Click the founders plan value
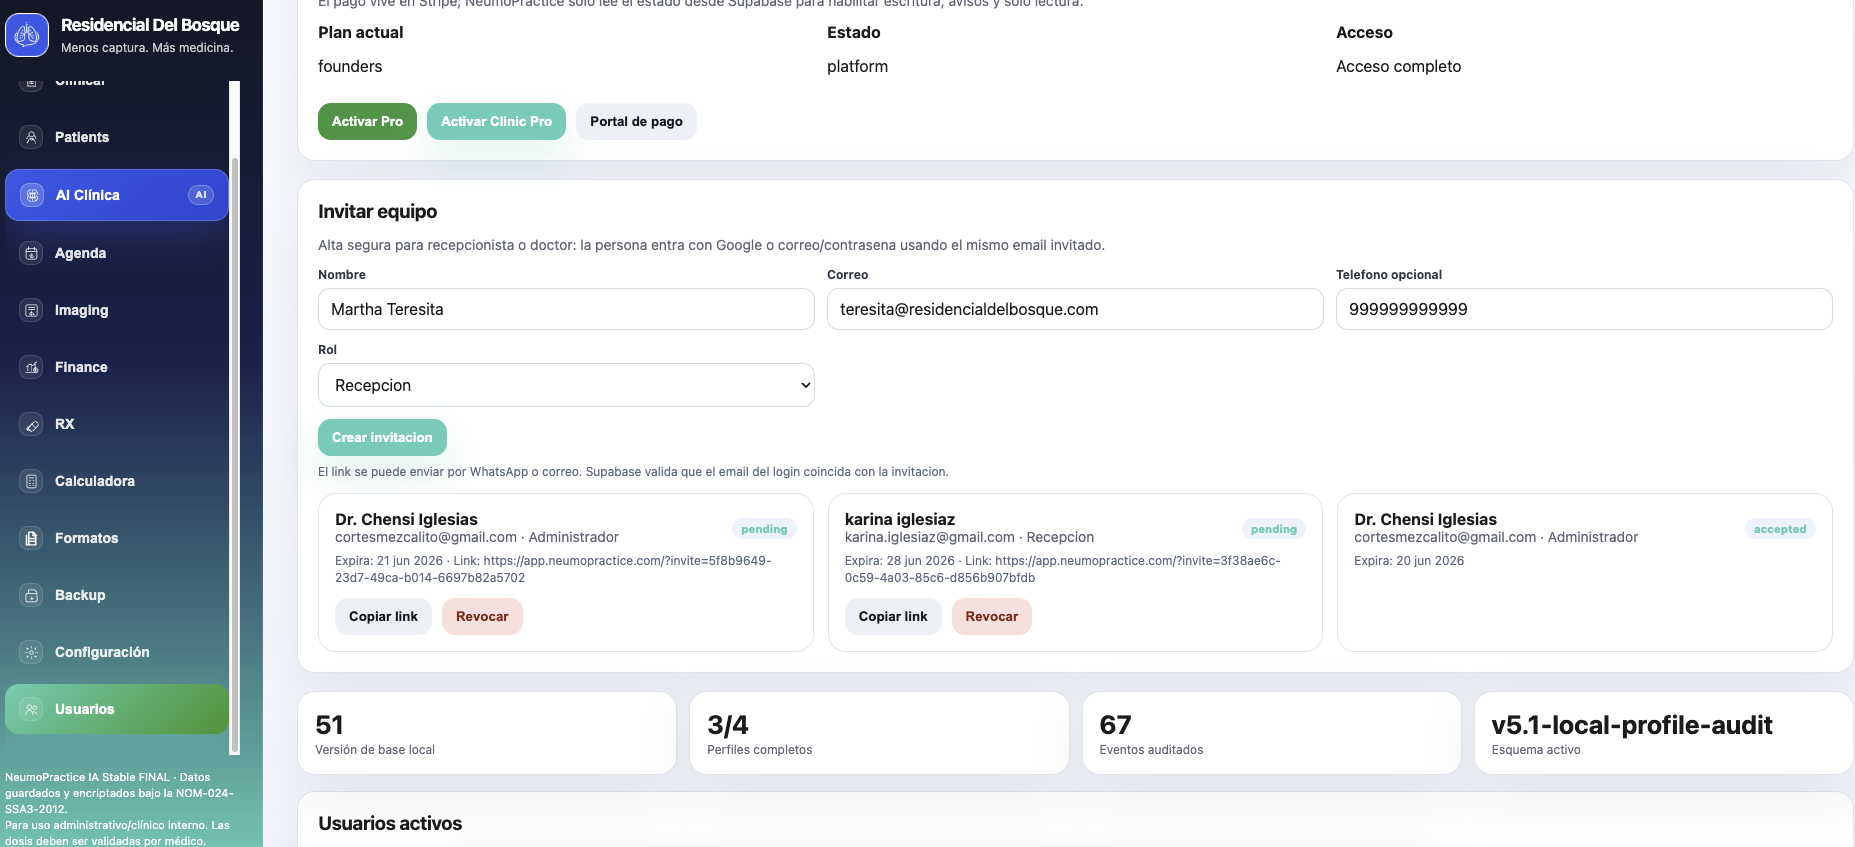 [x=350, y=66]
